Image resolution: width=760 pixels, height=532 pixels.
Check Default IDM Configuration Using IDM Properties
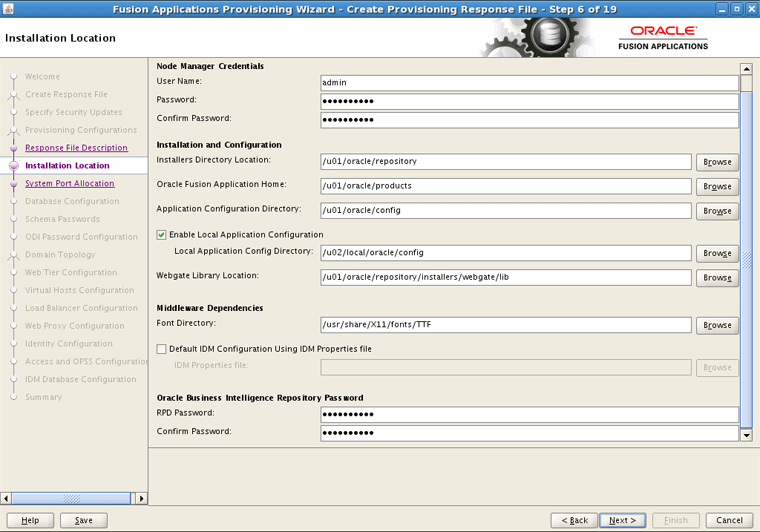[161, 349]
